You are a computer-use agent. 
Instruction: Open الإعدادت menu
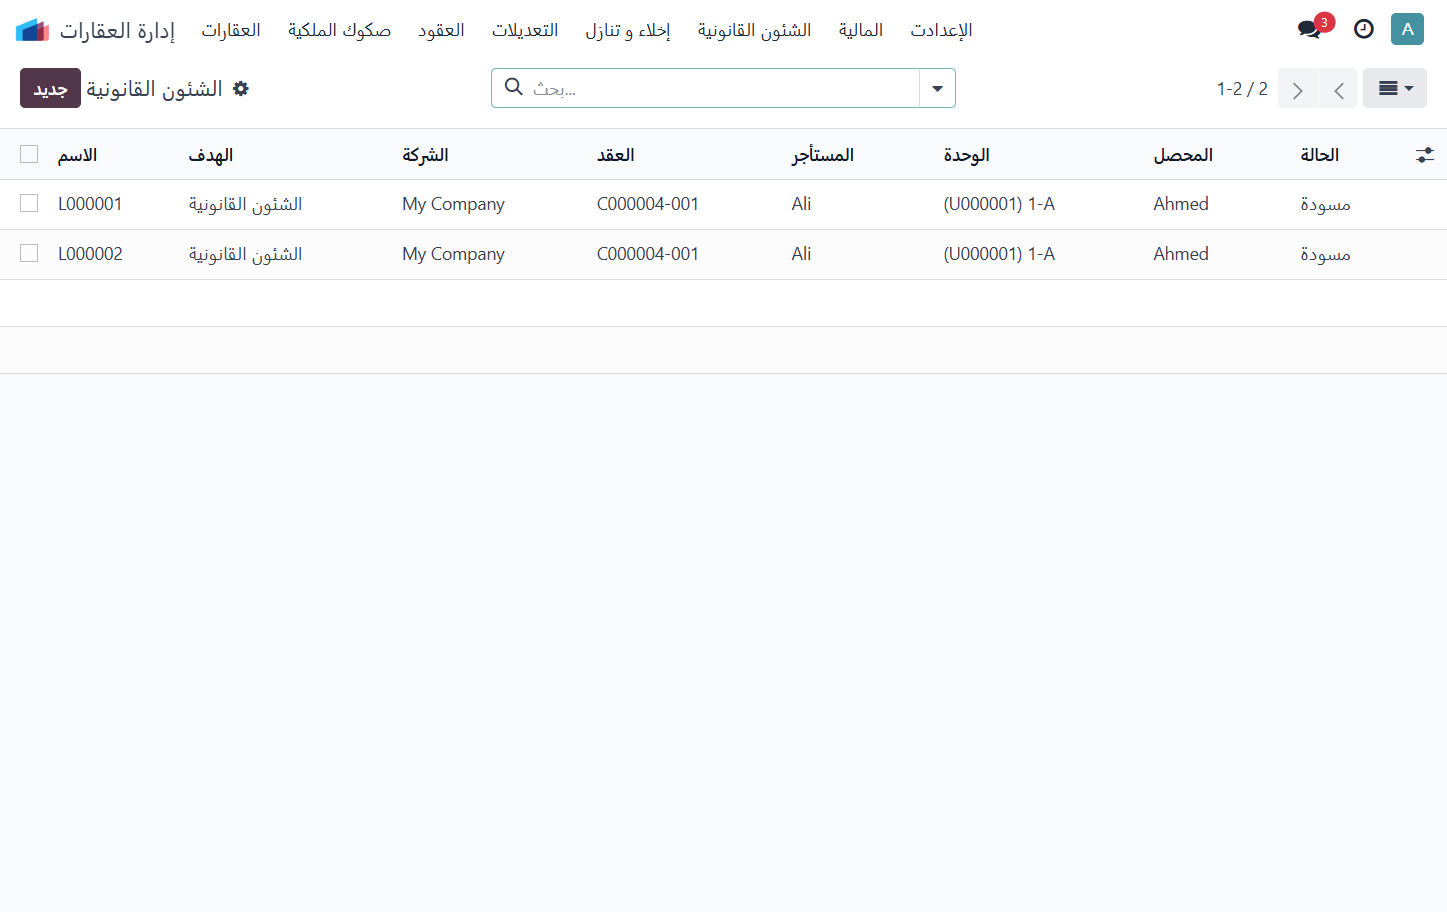(941, 30)
